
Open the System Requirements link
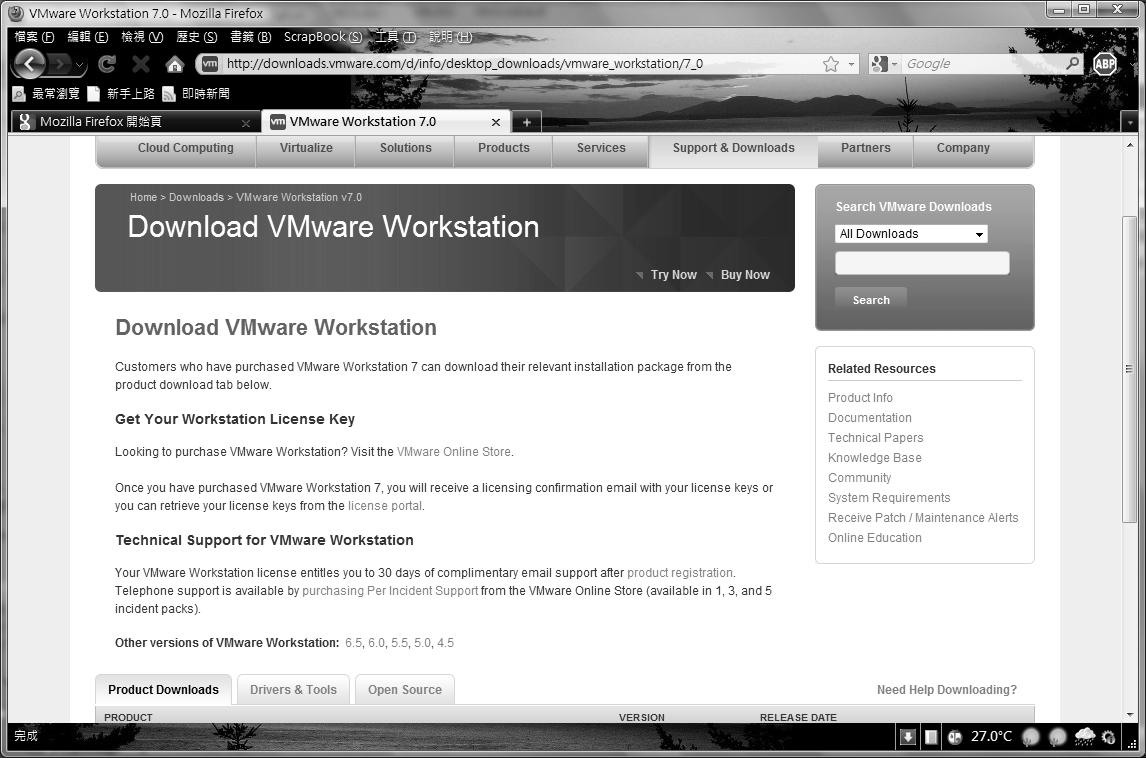[889, 498]
